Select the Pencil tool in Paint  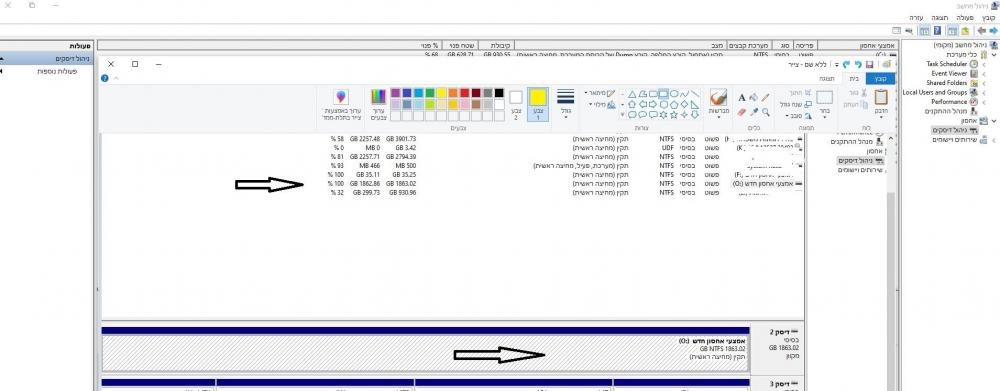[765, 98]
